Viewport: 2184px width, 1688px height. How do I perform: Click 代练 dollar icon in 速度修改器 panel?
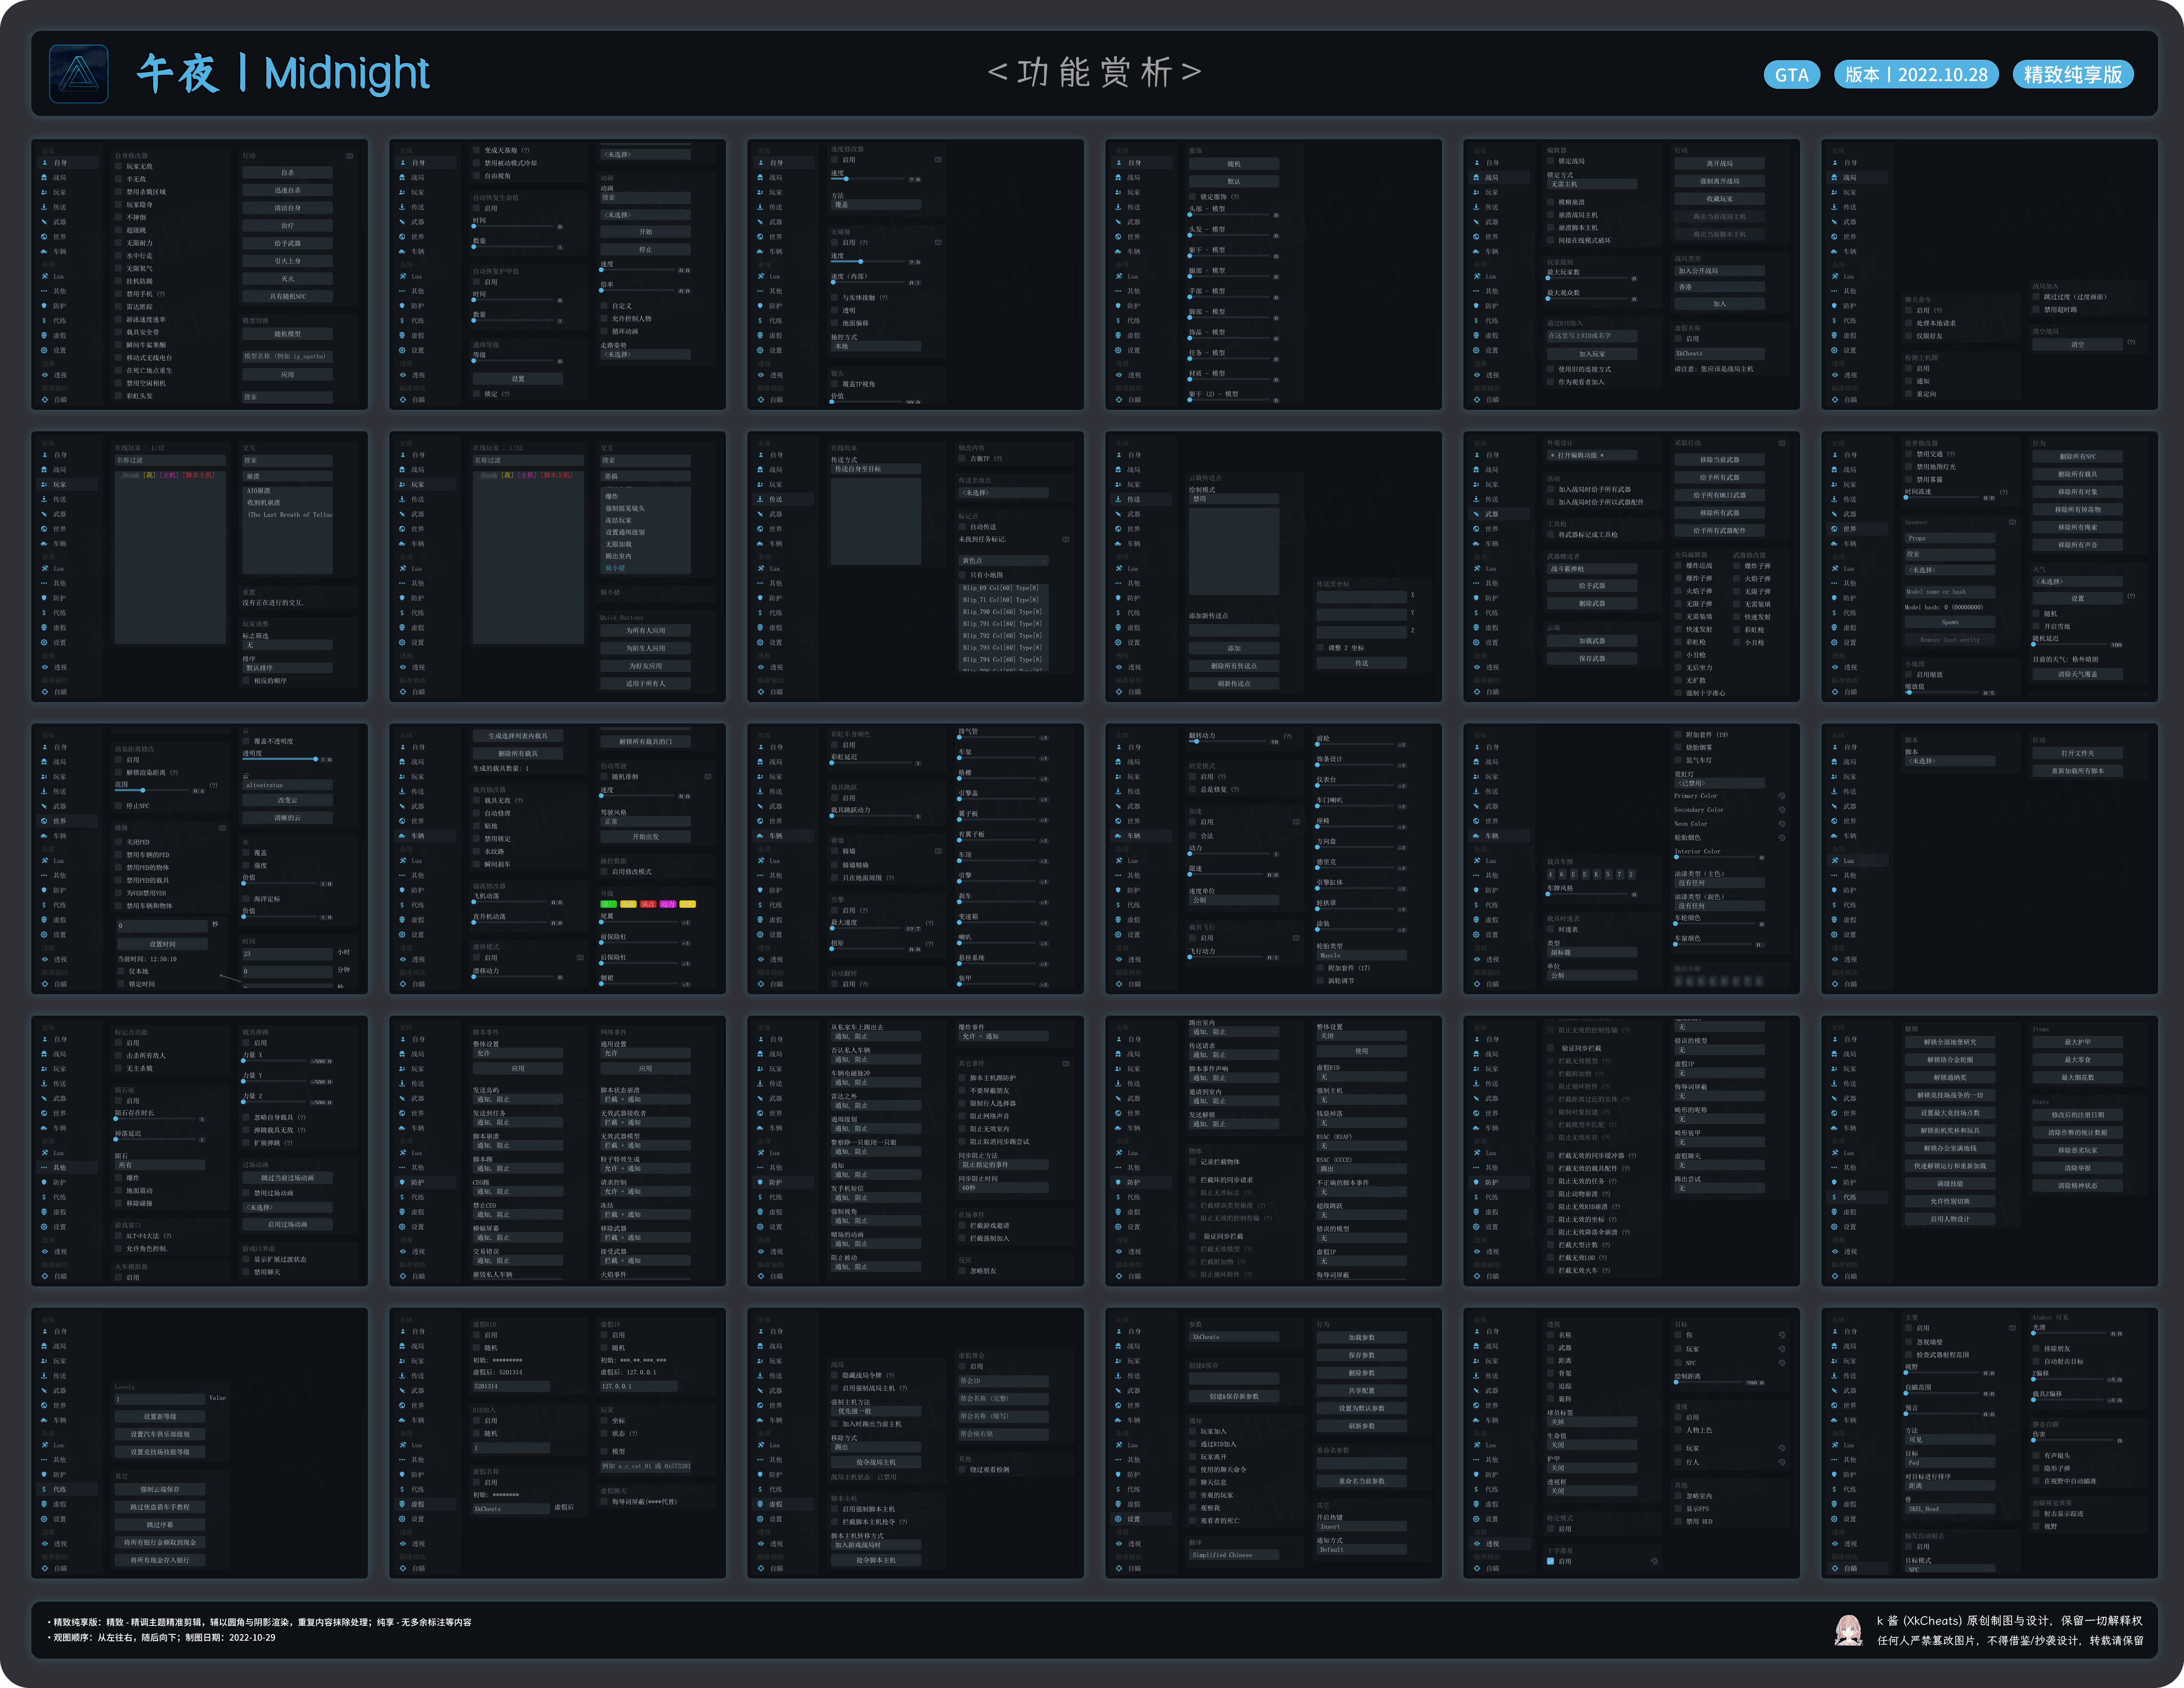point(761,321)
